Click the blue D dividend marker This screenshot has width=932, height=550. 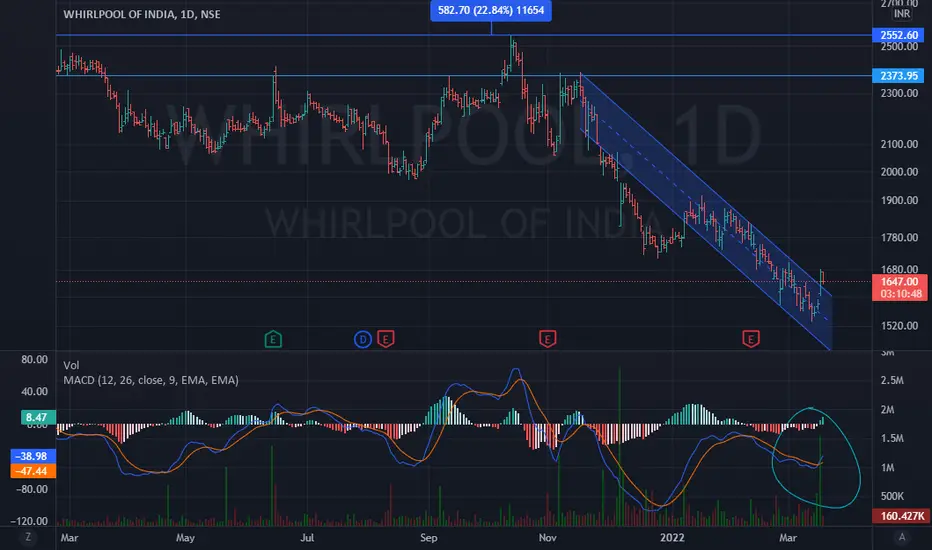click(363, 340)
